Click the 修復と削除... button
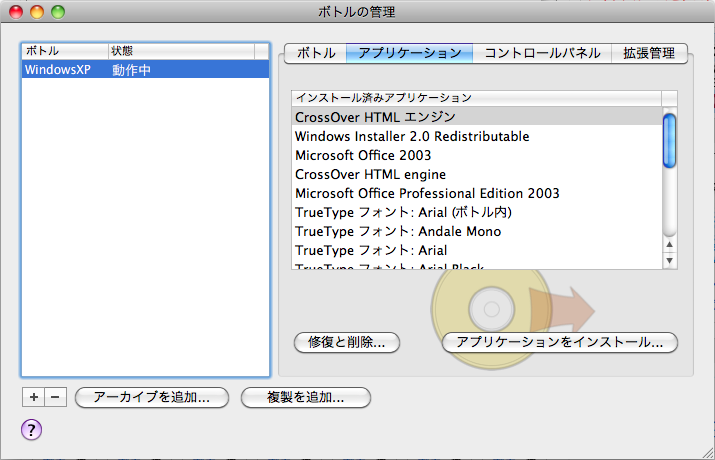The image size is (715, 460). coord(347,342)
